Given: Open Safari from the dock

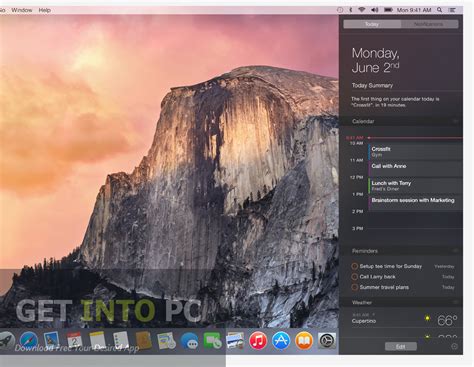Looking at the screenshot, I should point(28,341).
